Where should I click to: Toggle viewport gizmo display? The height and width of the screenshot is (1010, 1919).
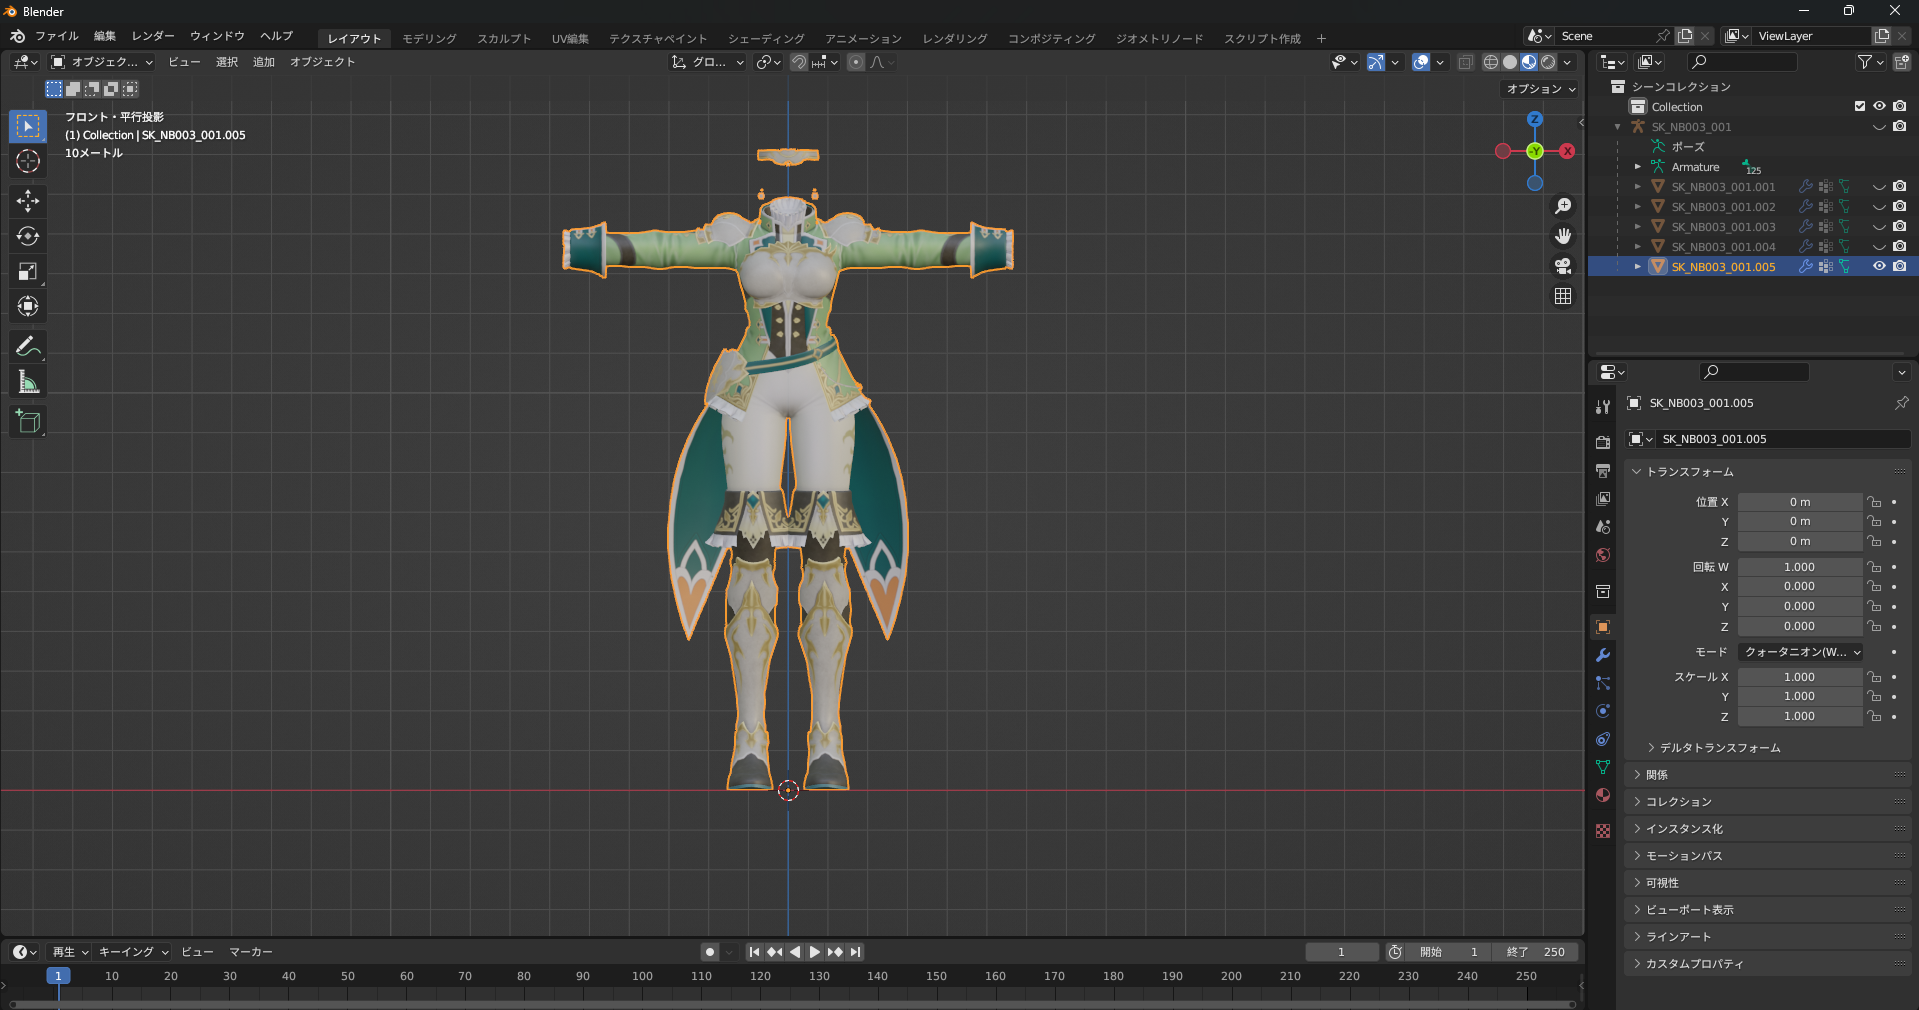(x=1376, y=62)
